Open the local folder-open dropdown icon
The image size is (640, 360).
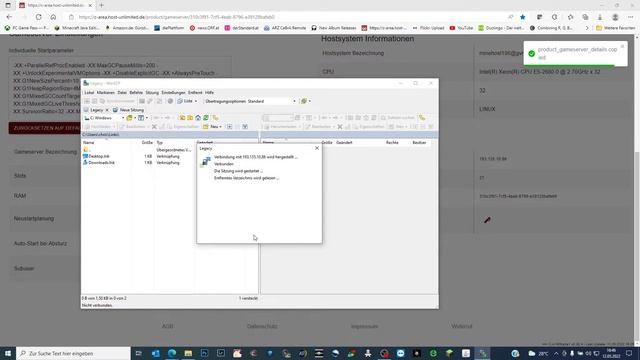(x=131, y=118)
